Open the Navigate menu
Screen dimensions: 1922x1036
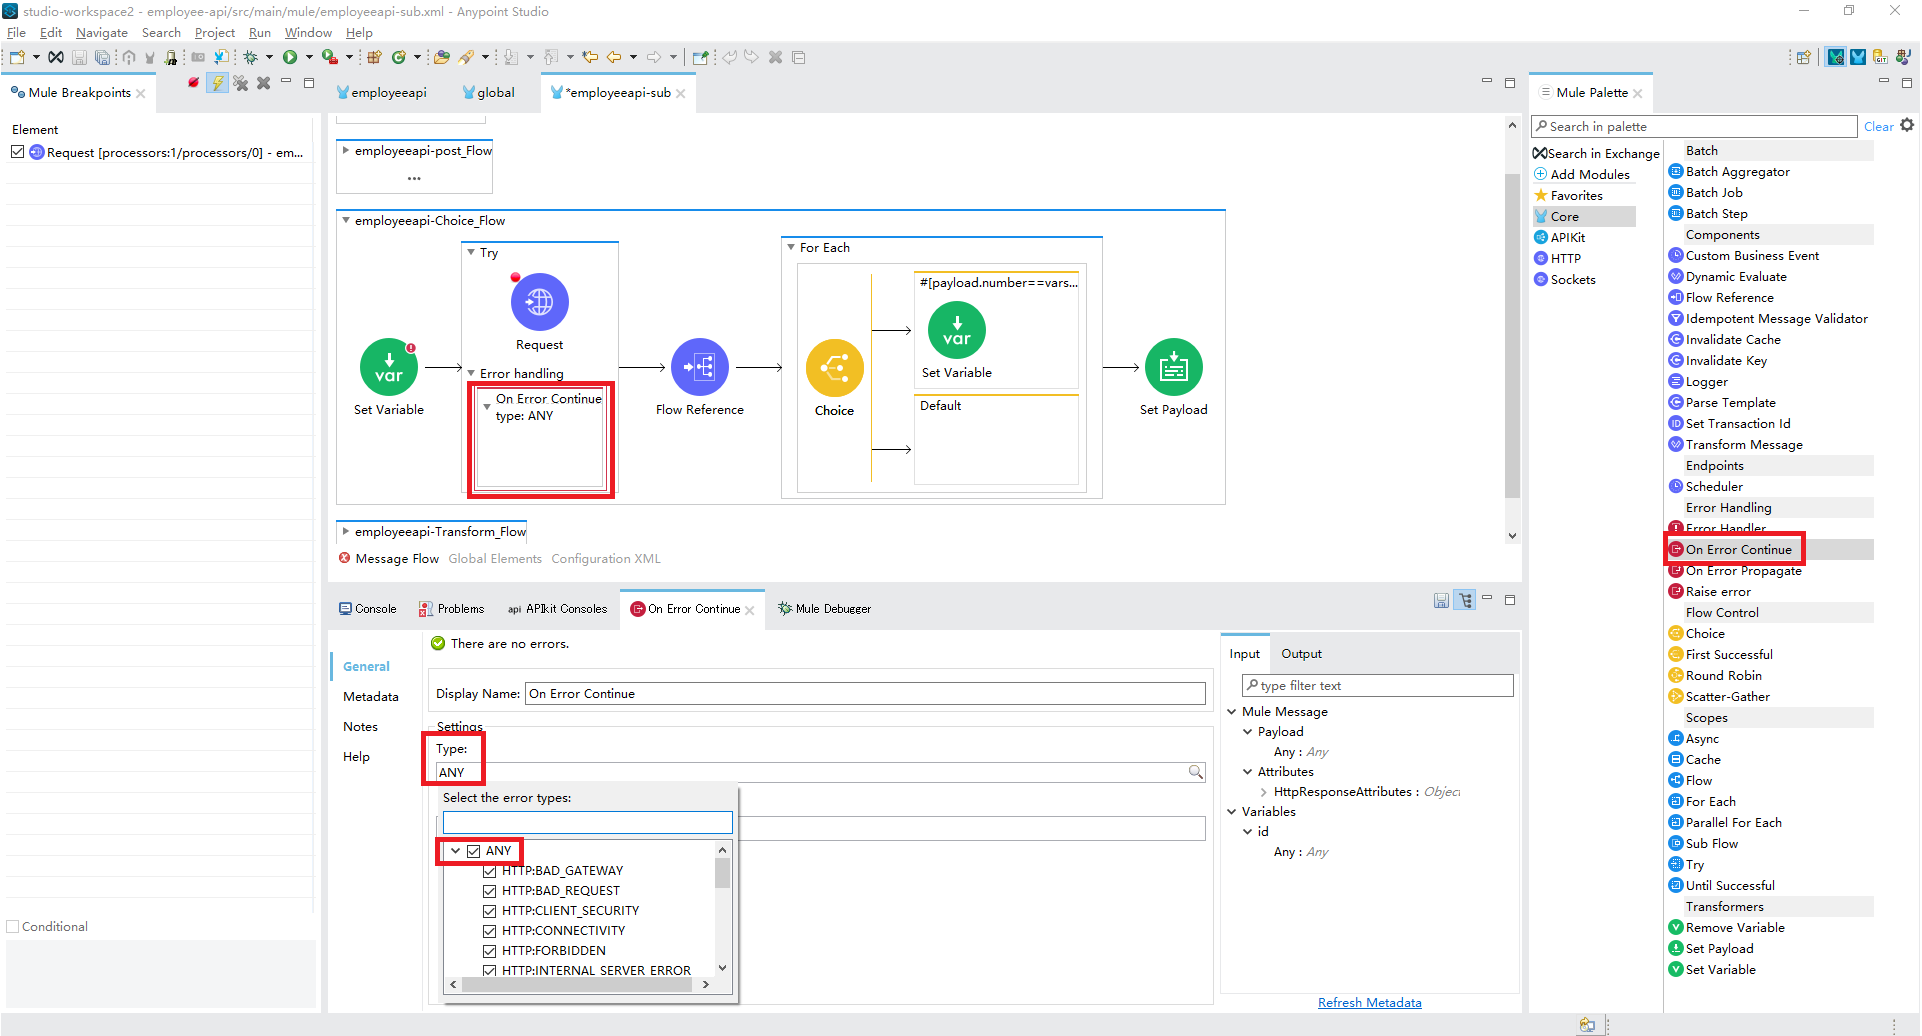(102, 33)
